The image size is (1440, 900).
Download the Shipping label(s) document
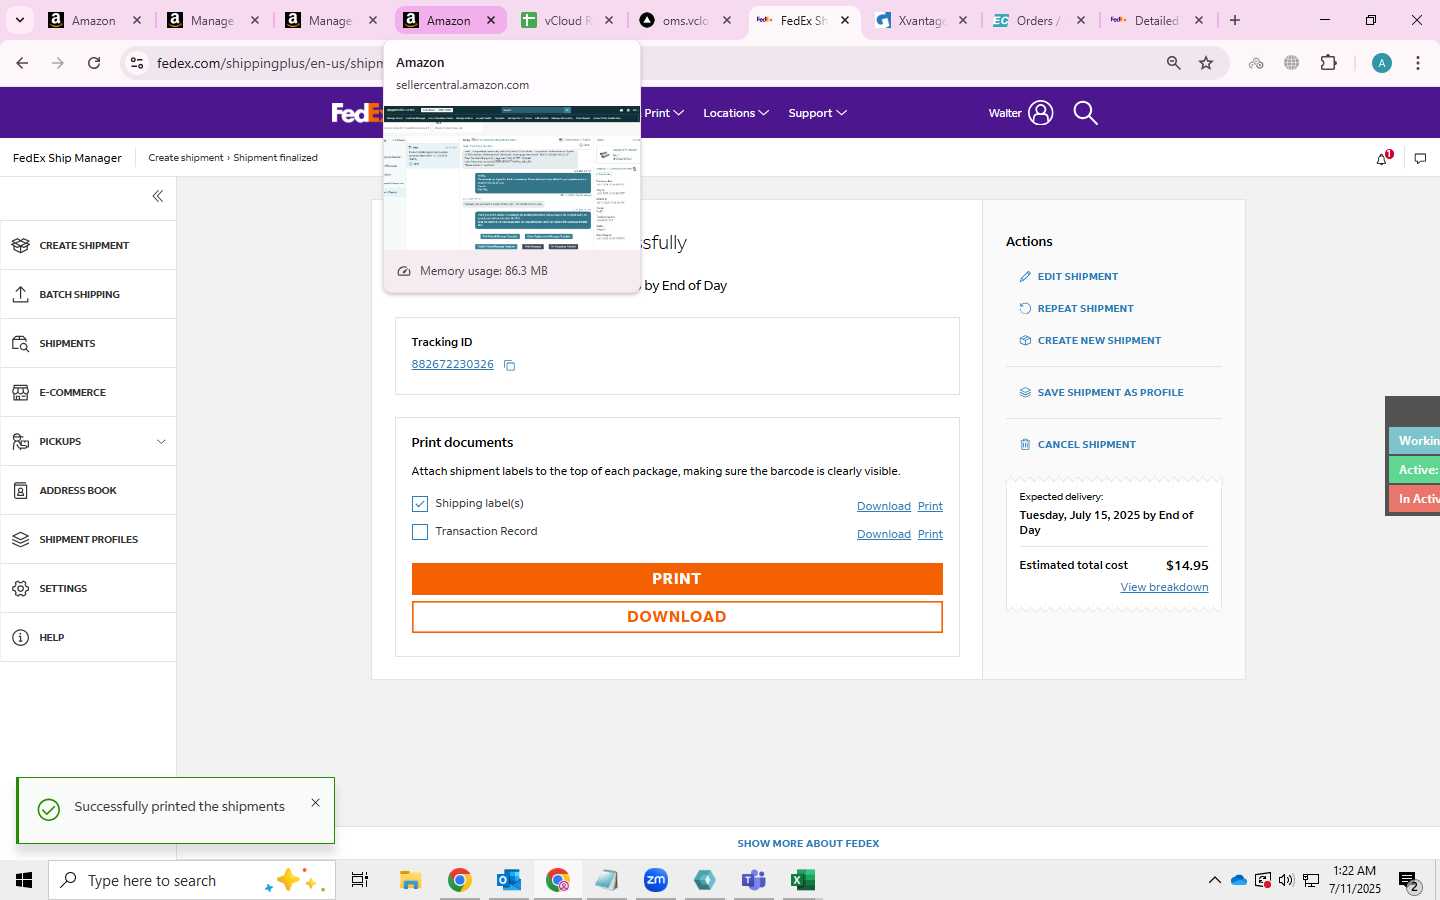tap(884, 506)
